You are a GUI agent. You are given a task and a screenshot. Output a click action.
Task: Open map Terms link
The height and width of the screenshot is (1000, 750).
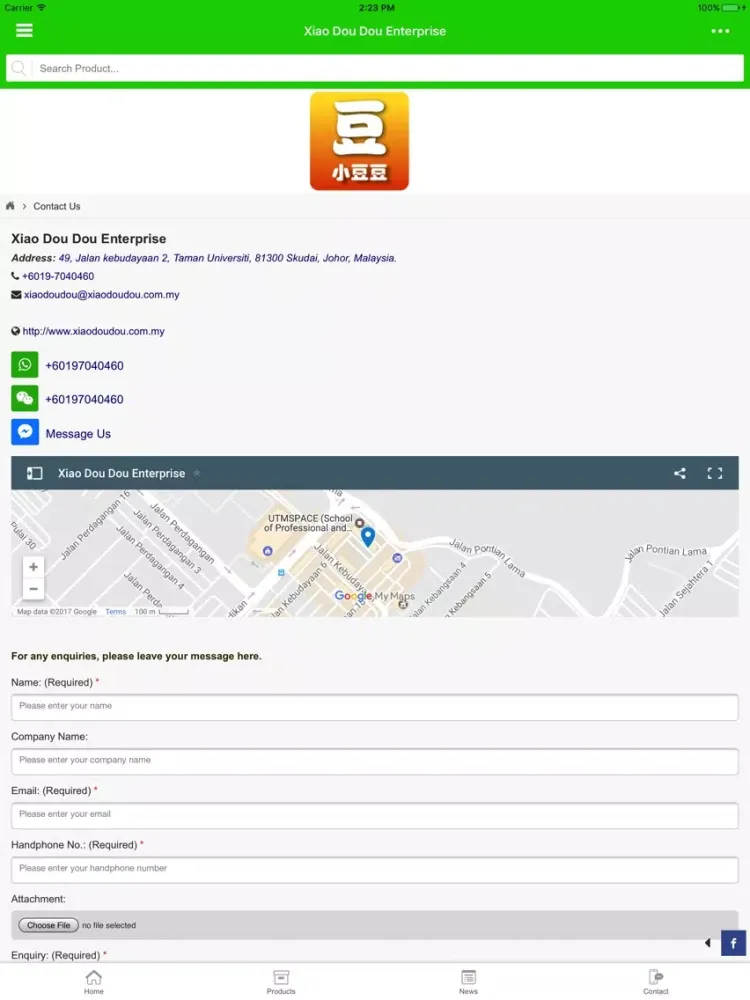tap(115, 612)
